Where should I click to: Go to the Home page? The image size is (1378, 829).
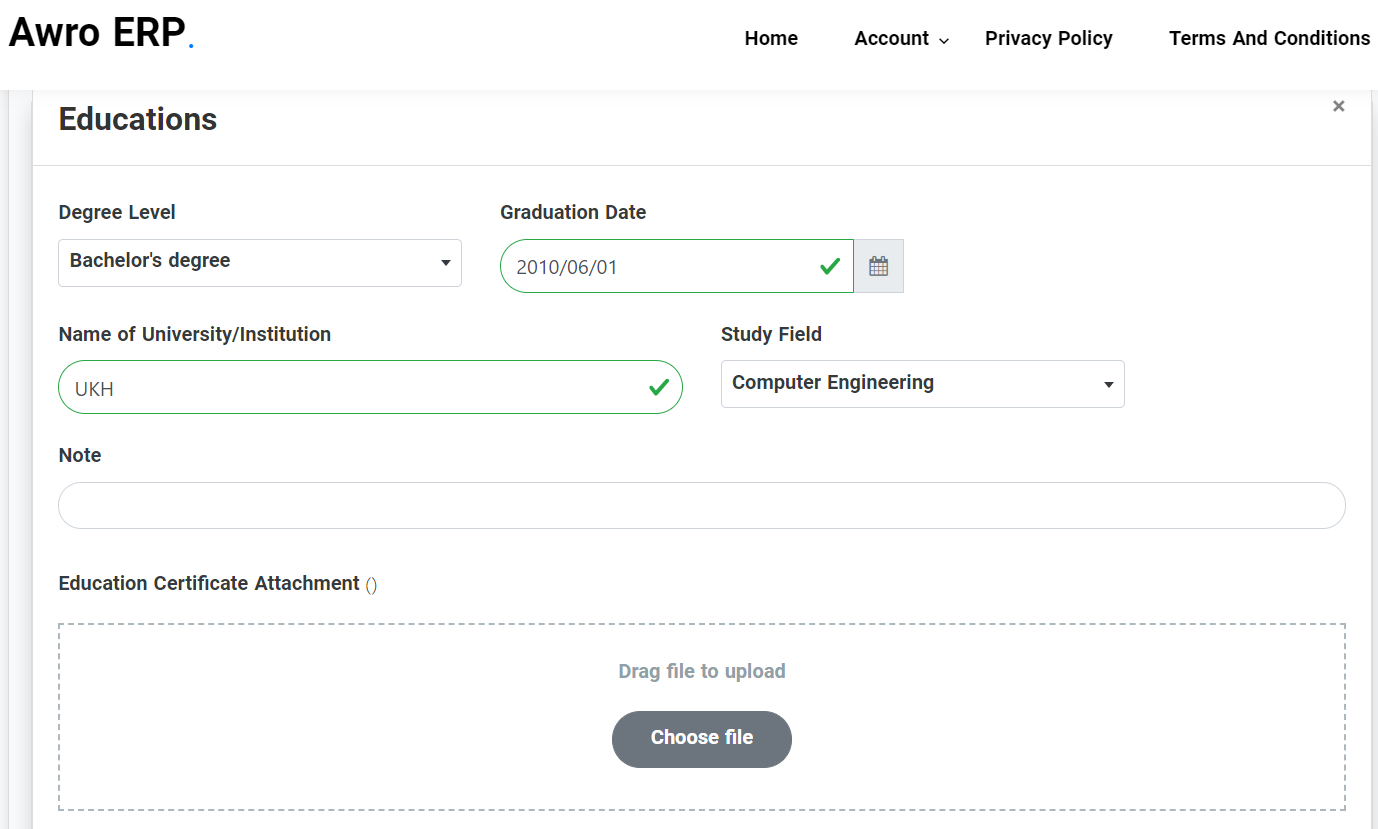(x=771, y=39)
